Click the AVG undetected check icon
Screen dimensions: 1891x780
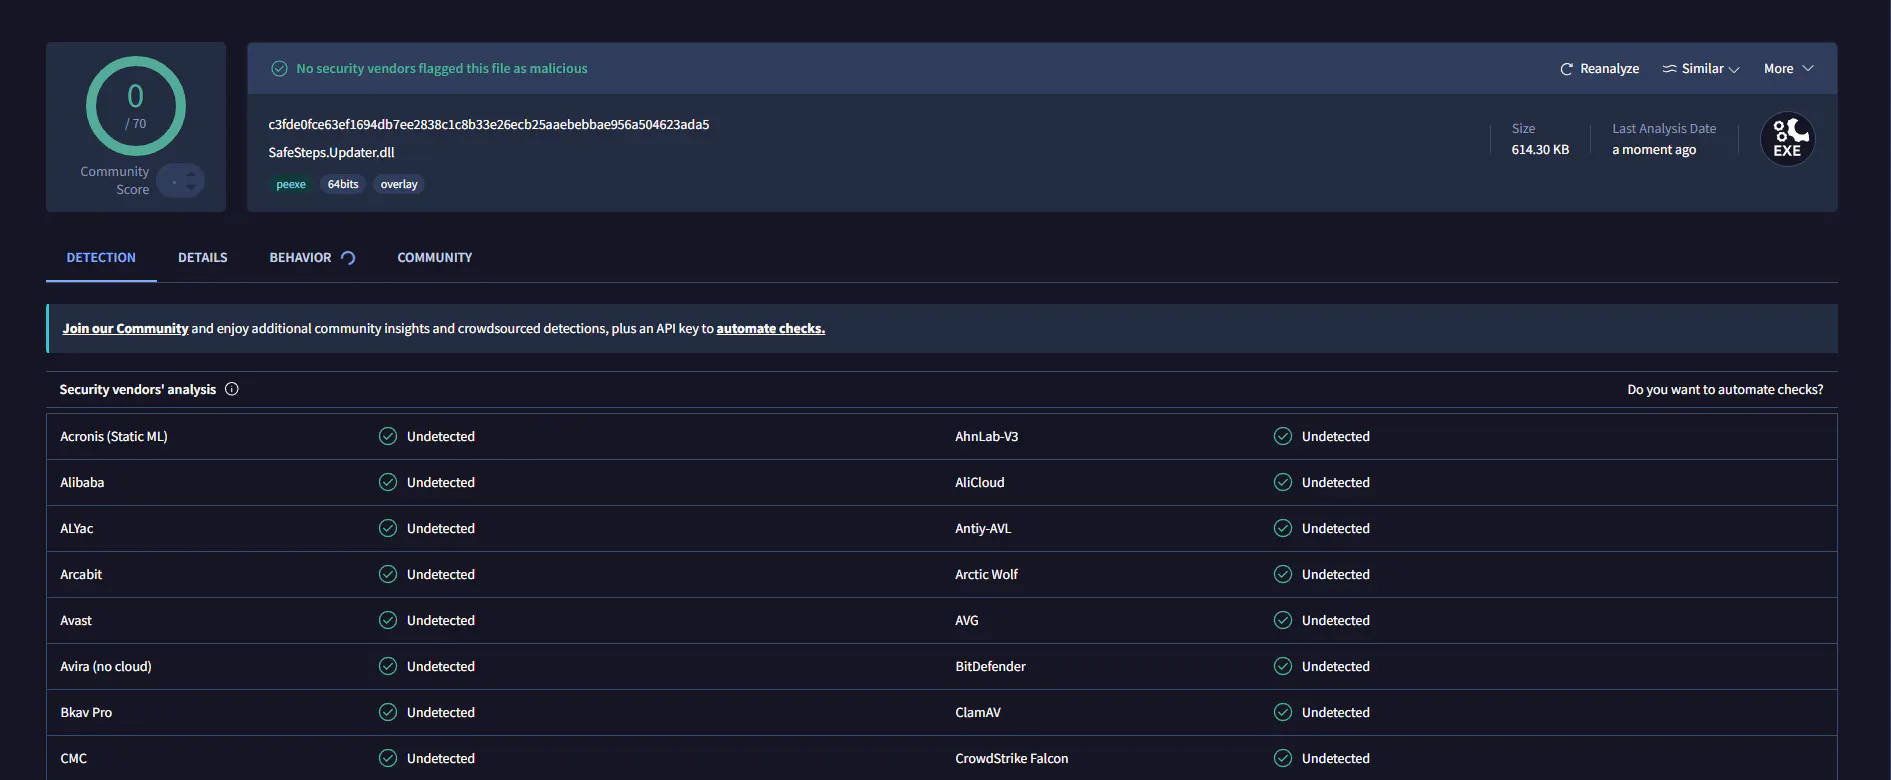click(1283, 620)
